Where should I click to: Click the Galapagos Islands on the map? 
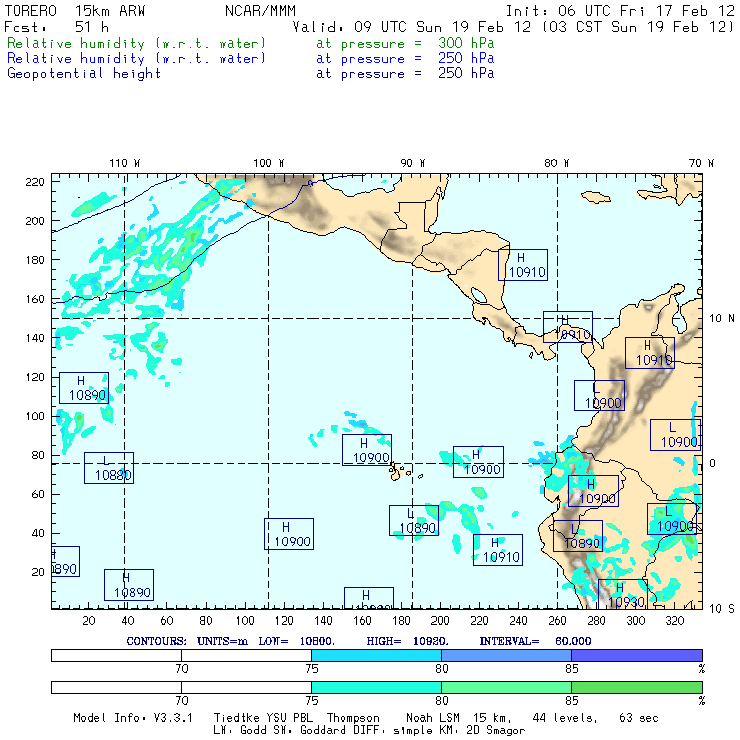[401, 469]
